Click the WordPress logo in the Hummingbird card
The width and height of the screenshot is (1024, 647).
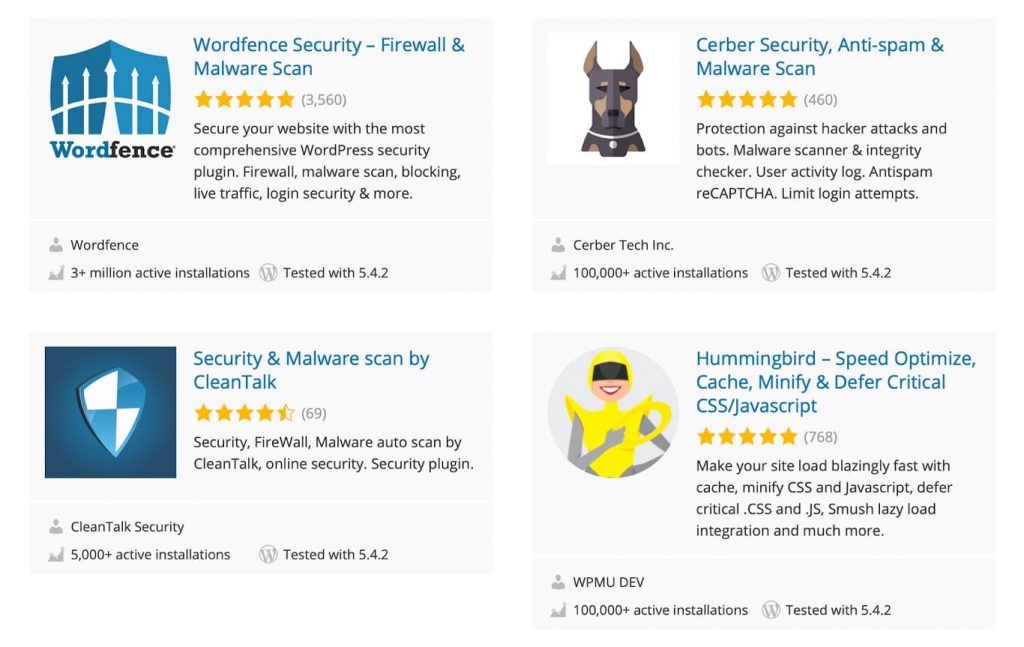(771, 610)
